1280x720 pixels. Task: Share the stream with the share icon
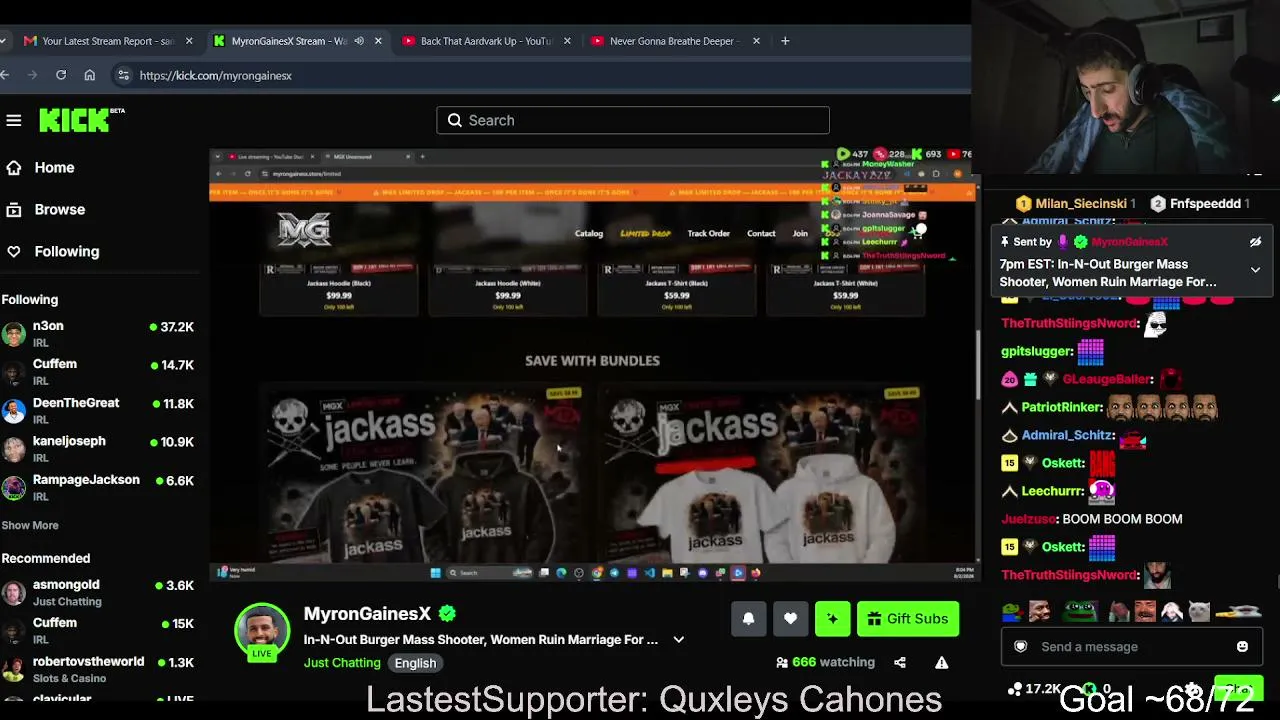[x=900, y=662]
